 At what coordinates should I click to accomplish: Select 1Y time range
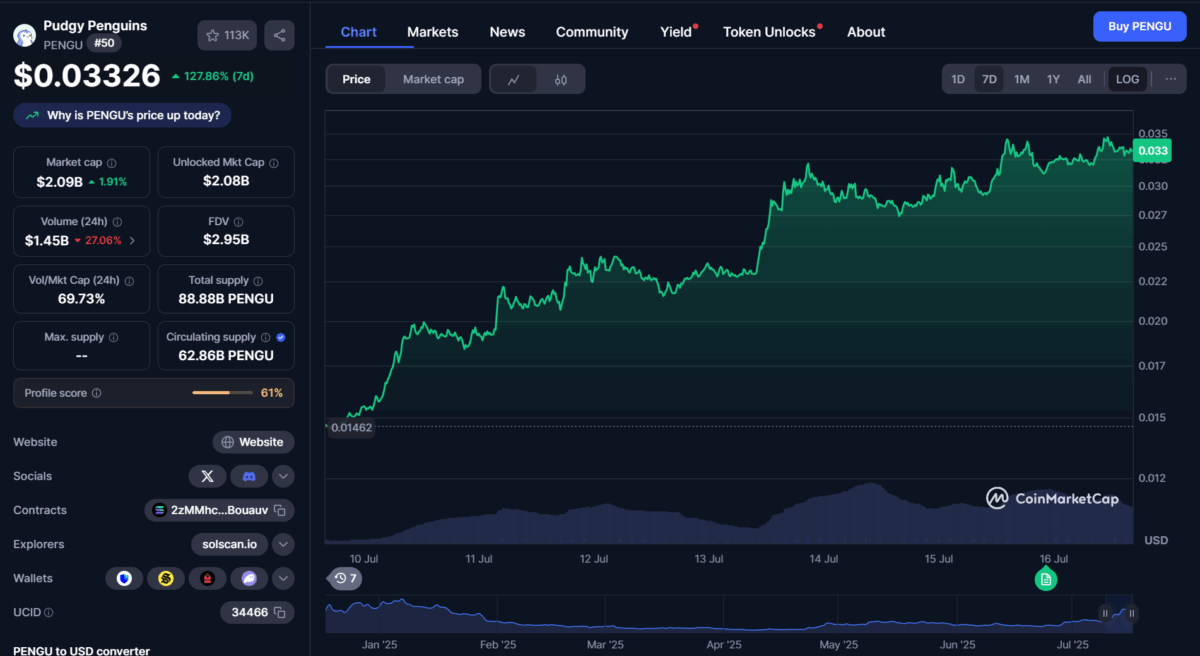(x=1053, y=79)
